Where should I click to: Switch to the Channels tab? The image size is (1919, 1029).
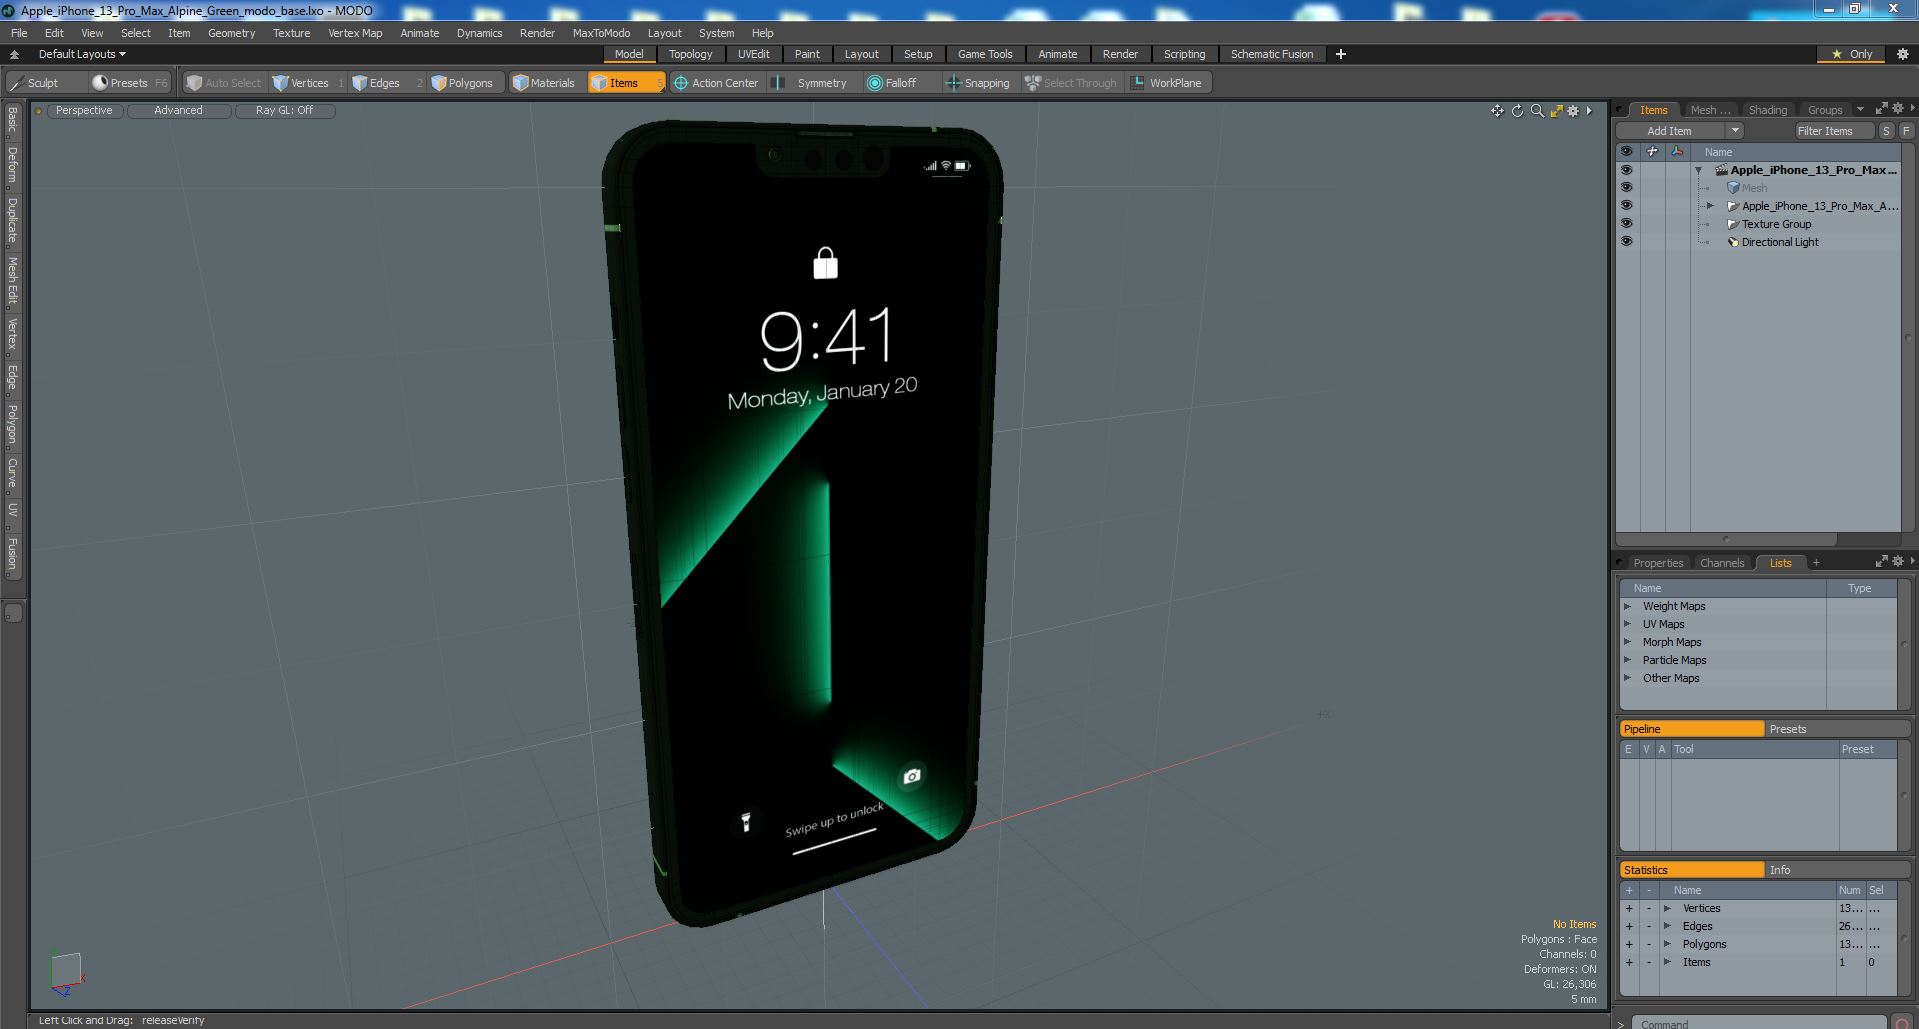pyautogui.click(x=1721, y=563)
